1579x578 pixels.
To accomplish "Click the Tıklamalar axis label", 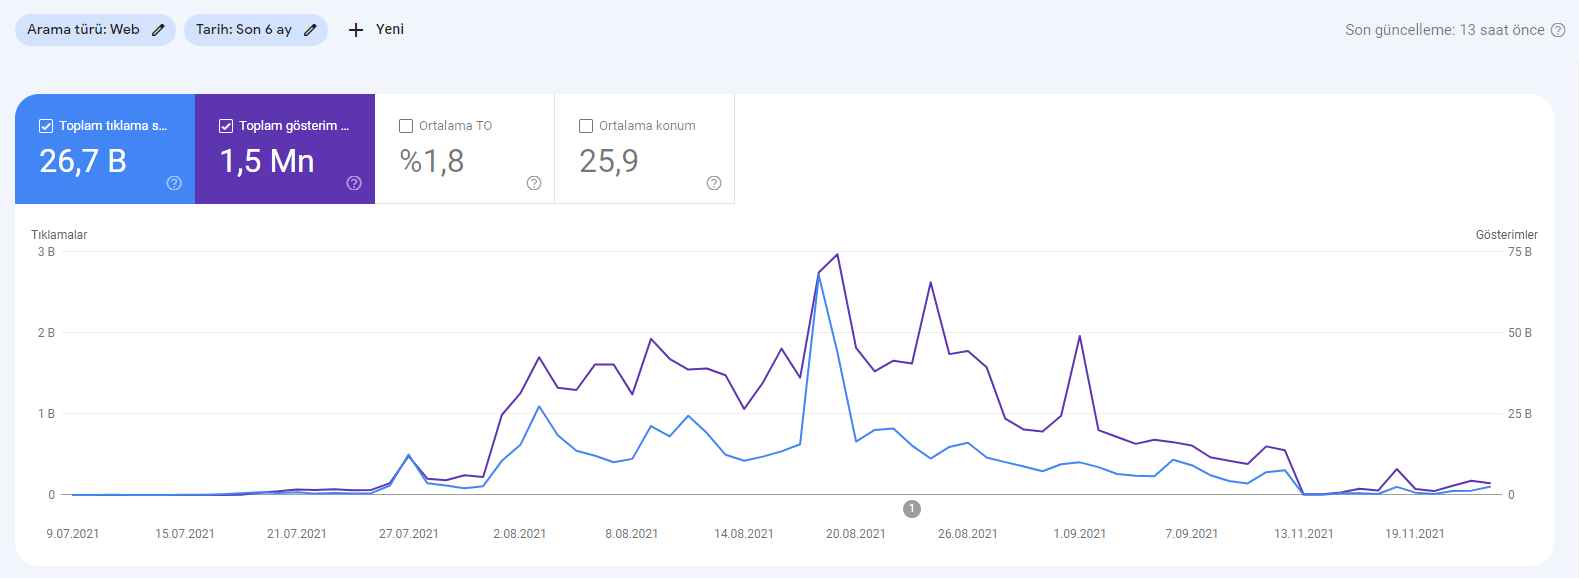I will pyautogui.click(x=59, y=235).
